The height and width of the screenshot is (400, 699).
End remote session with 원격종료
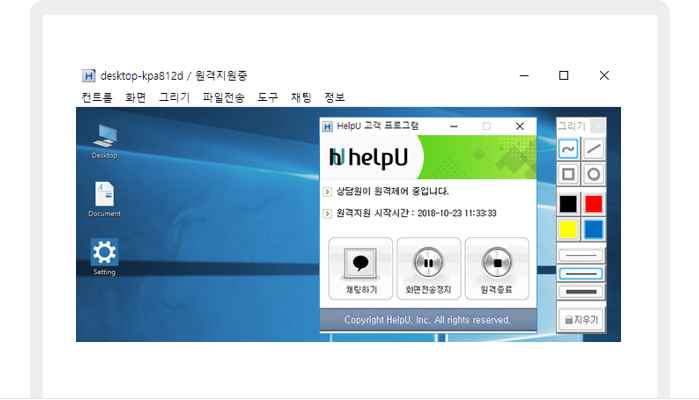(496, 269)
